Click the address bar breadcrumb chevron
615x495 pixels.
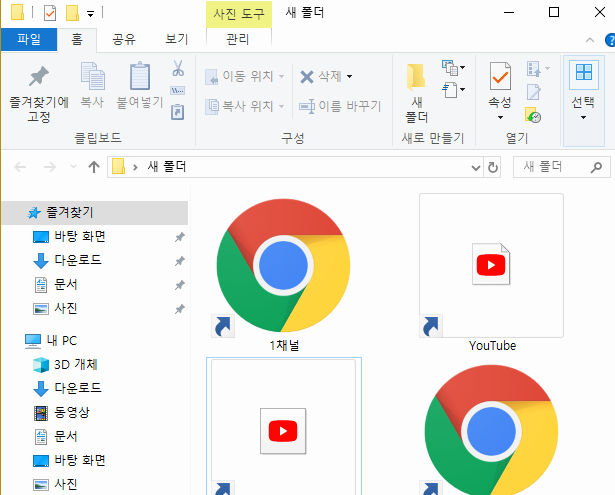coord(135,167)
